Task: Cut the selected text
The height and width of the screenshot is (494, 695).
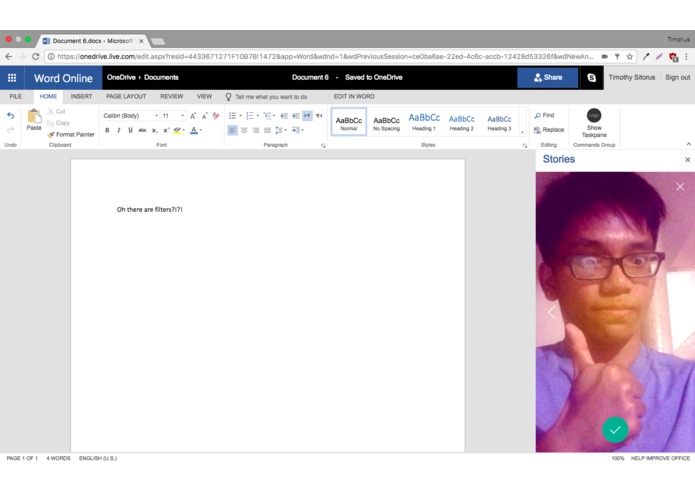Action: (x=56, y=112)
